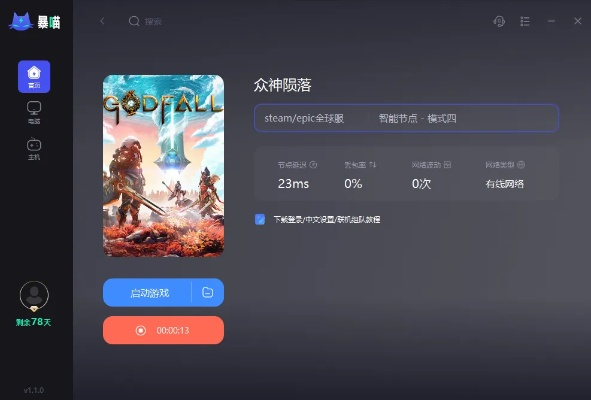Switch to the PC games sidebar tab
Viewport: 591px width, 400px height.
pos(34,113)
